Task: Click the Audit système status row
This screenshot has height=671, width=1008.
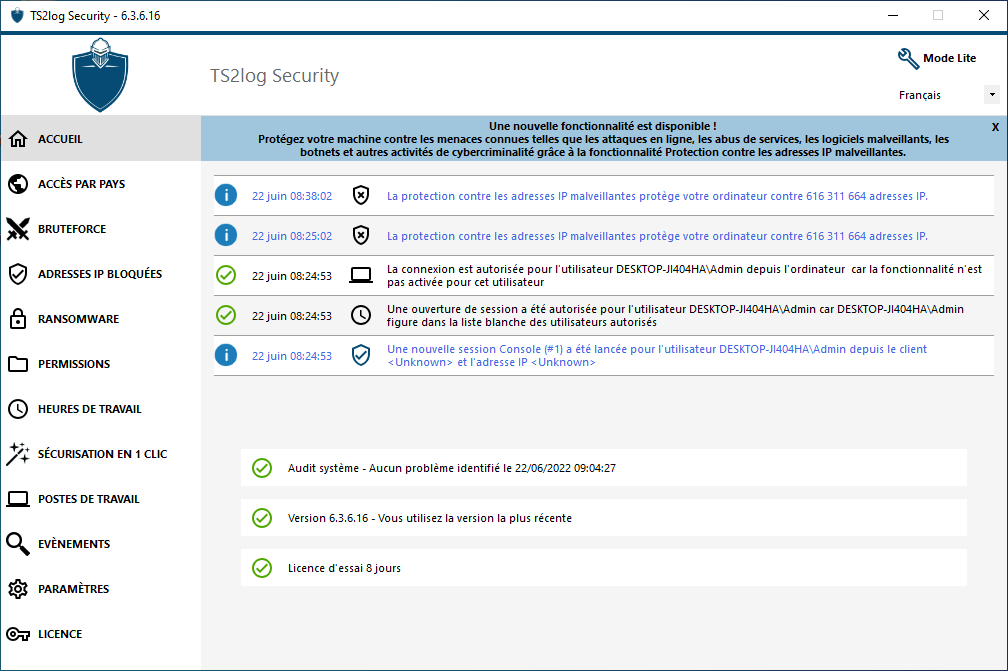Action: [604, 468]
